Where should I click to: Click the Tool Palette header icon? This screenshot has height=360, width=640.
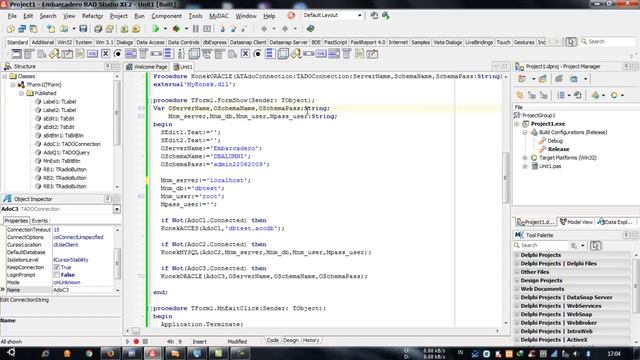coord(518,235)
